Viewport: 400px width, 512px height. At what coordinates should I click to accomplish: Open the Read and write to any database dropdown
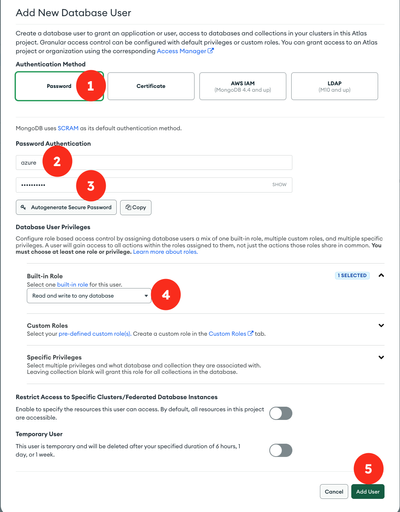89,296
